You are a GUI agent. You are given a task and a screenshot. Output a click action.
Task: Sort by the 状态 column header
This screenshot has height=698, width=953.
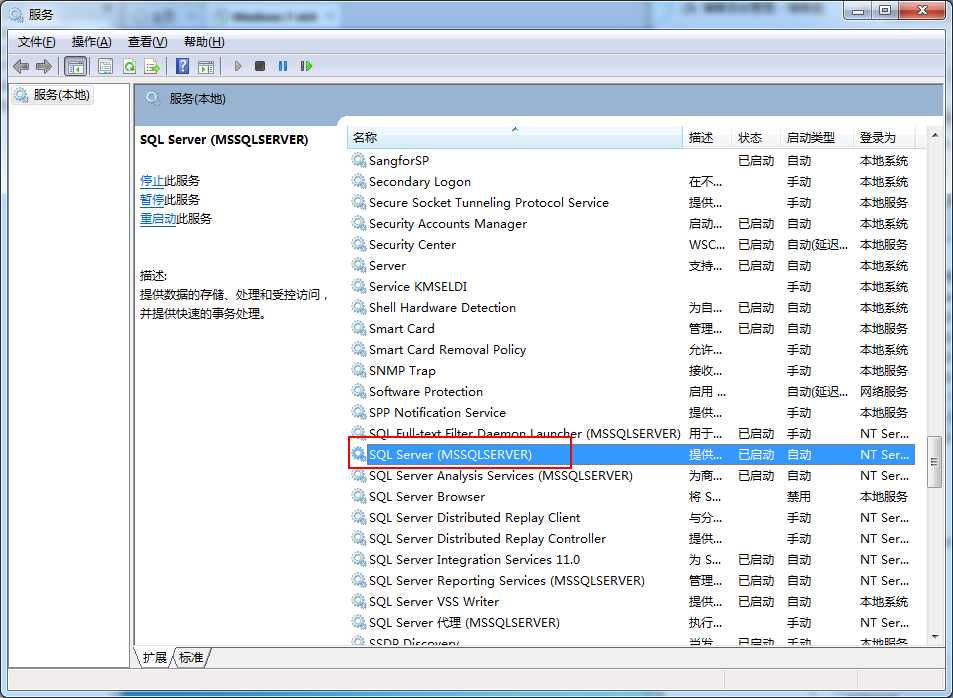(756, 137)
